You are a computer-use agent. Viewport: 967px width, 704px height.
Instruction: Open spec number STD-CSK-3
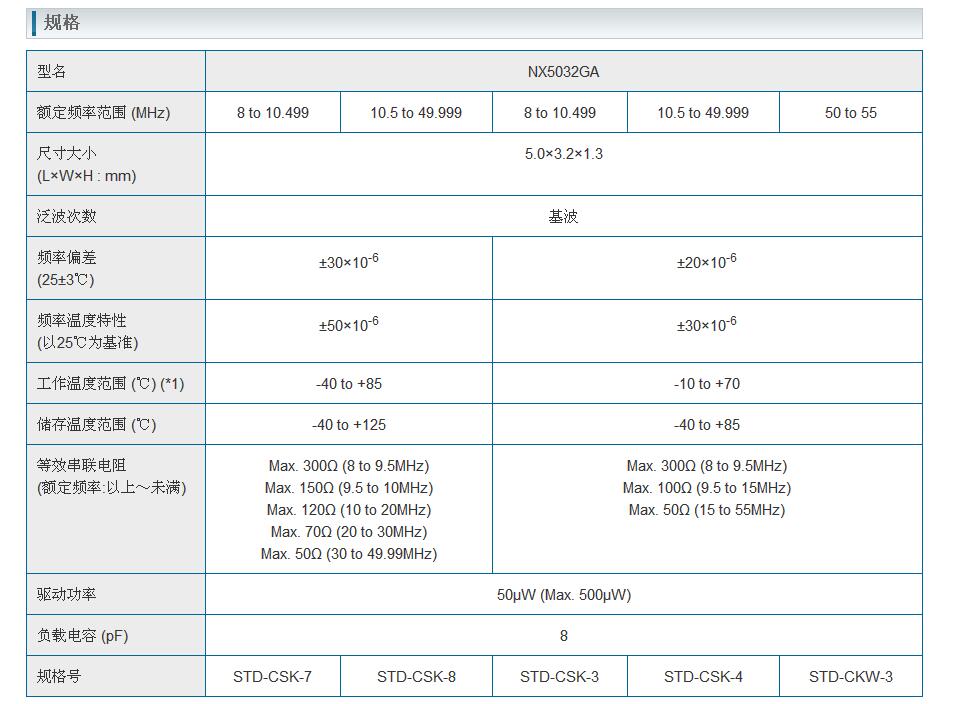point(559,677)
